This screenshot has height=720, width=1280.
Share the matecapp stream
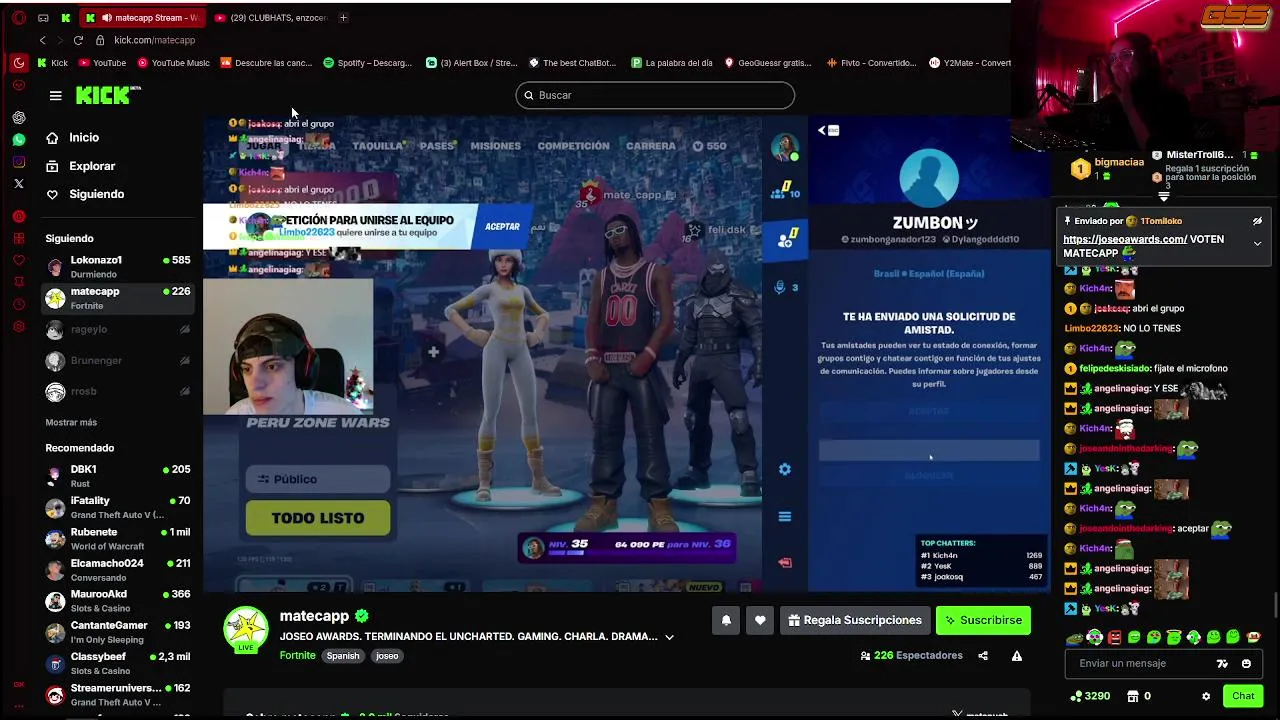983,656
